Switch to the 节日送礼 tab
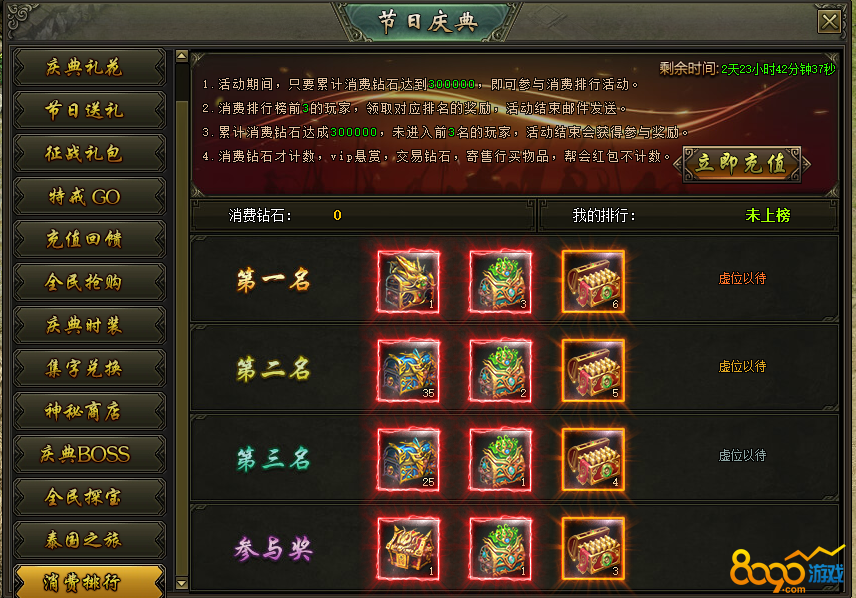856x598 pixels. pos(89,110)
